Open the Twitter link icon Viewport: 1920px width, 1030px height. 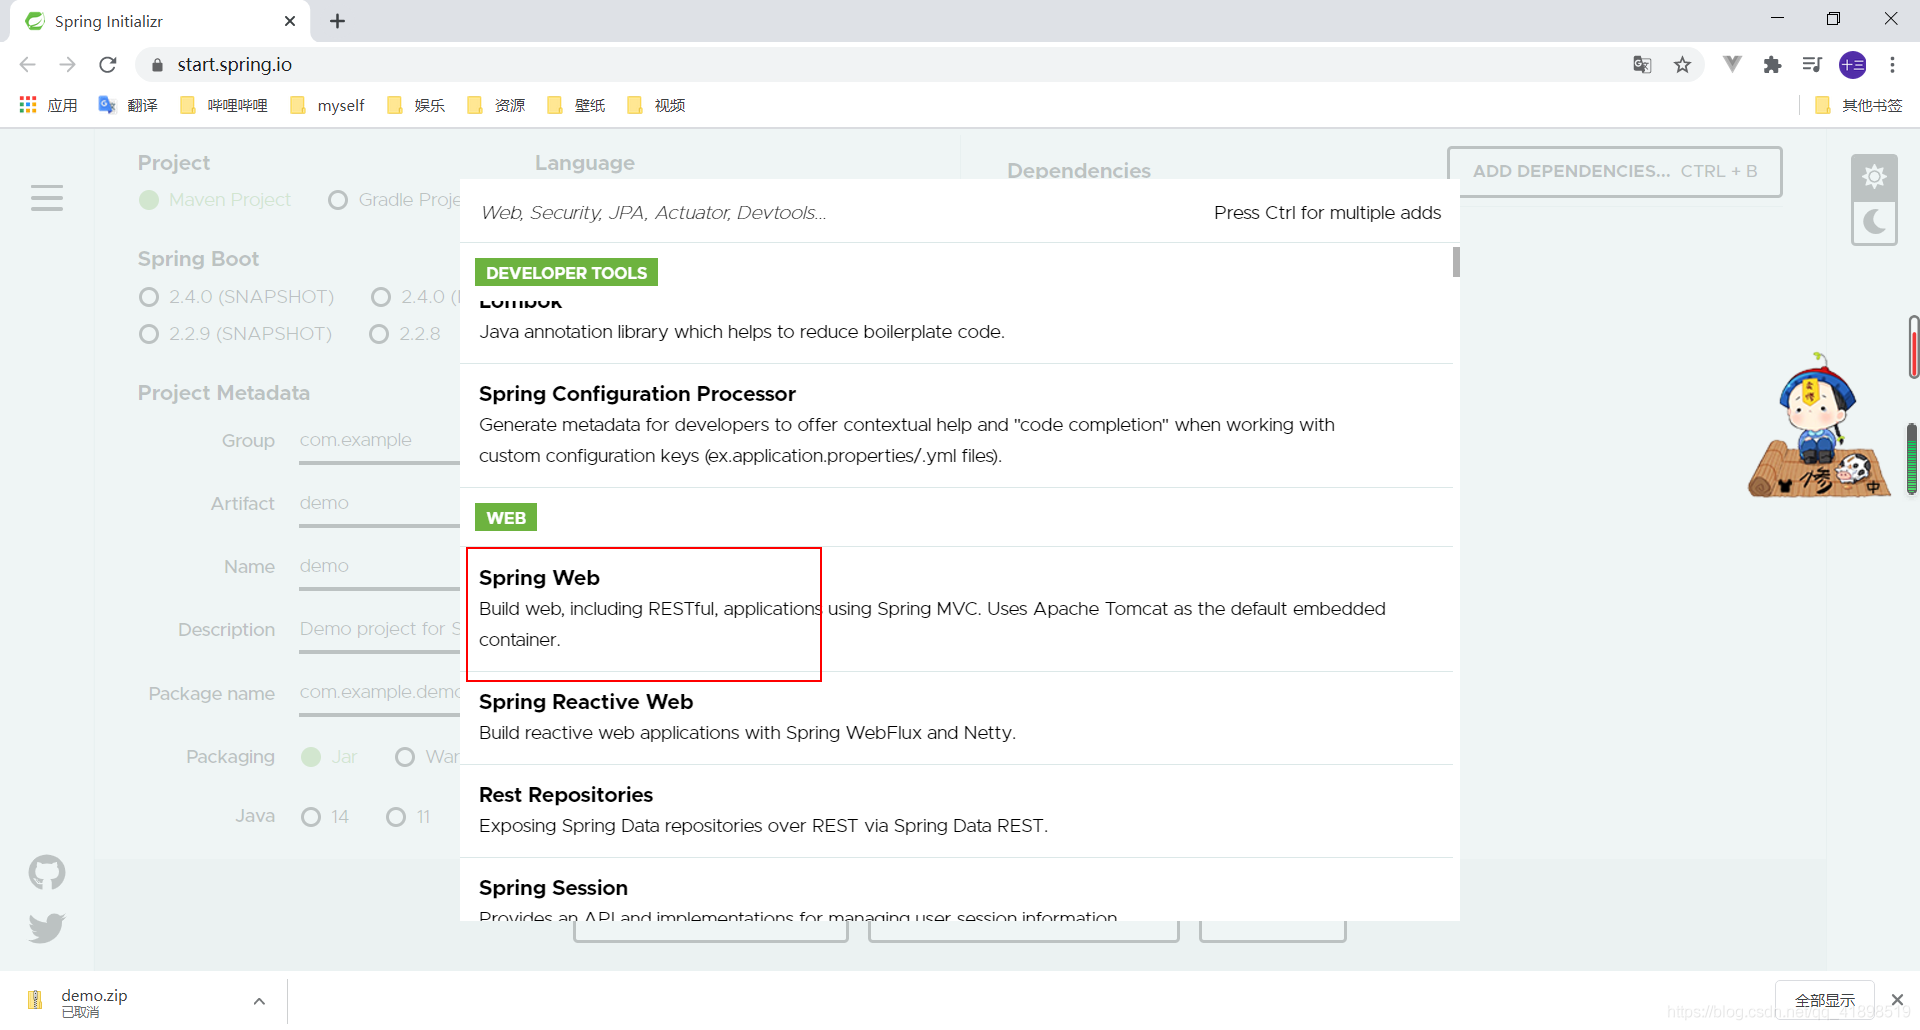pos(47,928)
